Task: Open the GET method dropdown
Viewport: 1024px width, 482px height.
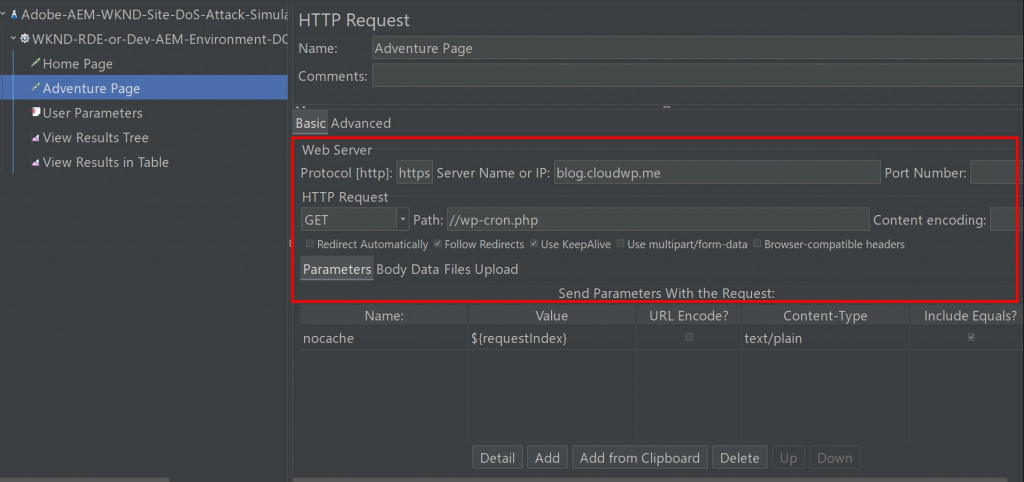Action: (403, 219)
